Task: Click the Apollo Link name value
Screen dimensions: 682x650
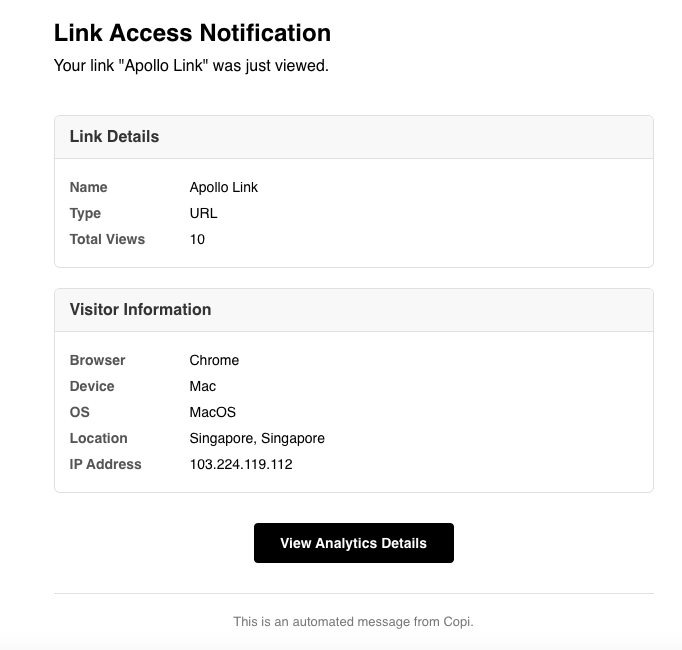Action: click(224, 187)
